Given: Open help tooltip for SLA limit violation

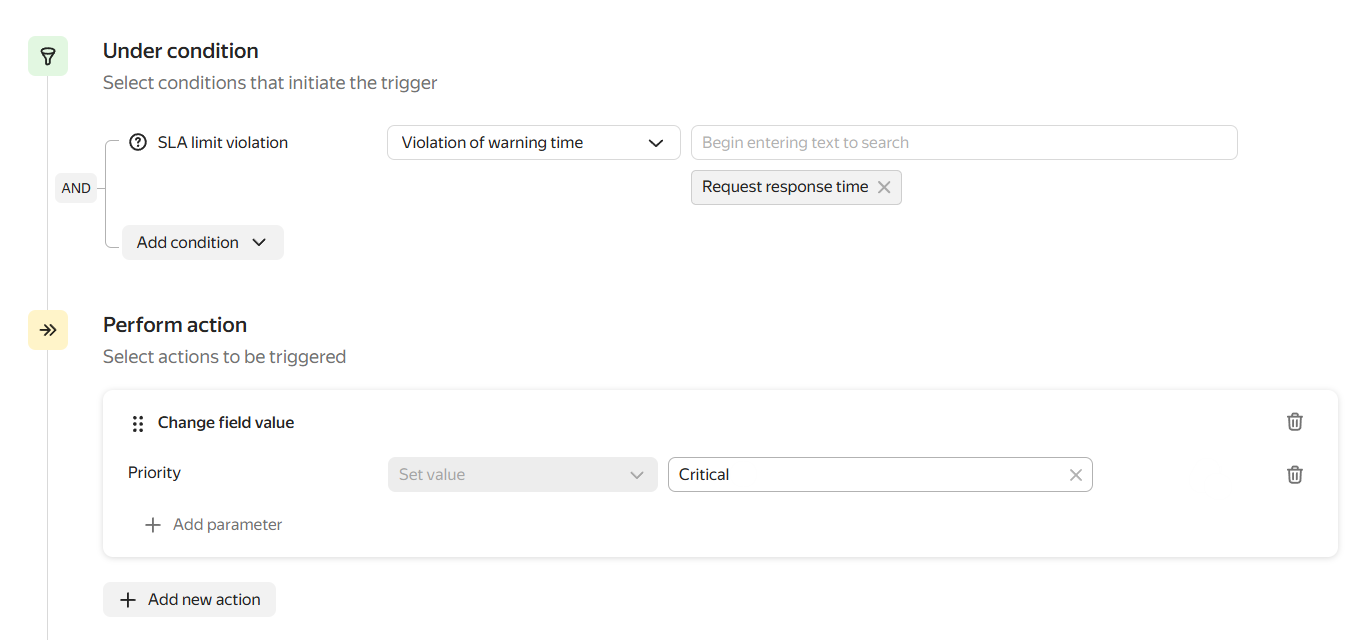Looking at the screenshot, I should (138, 143).
